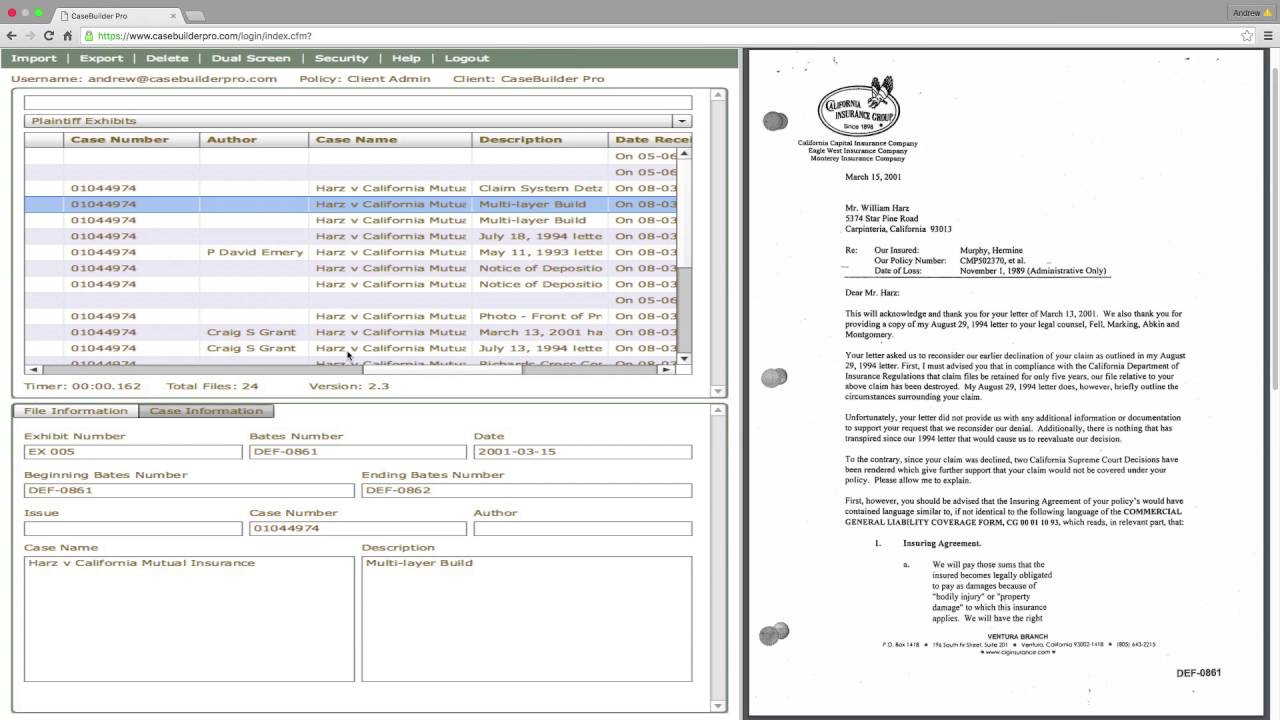Image resolution: width=1280 pixels, height=720 pixels.
Task: Click the Case Name text area
Action: click(x=189, y=619)
